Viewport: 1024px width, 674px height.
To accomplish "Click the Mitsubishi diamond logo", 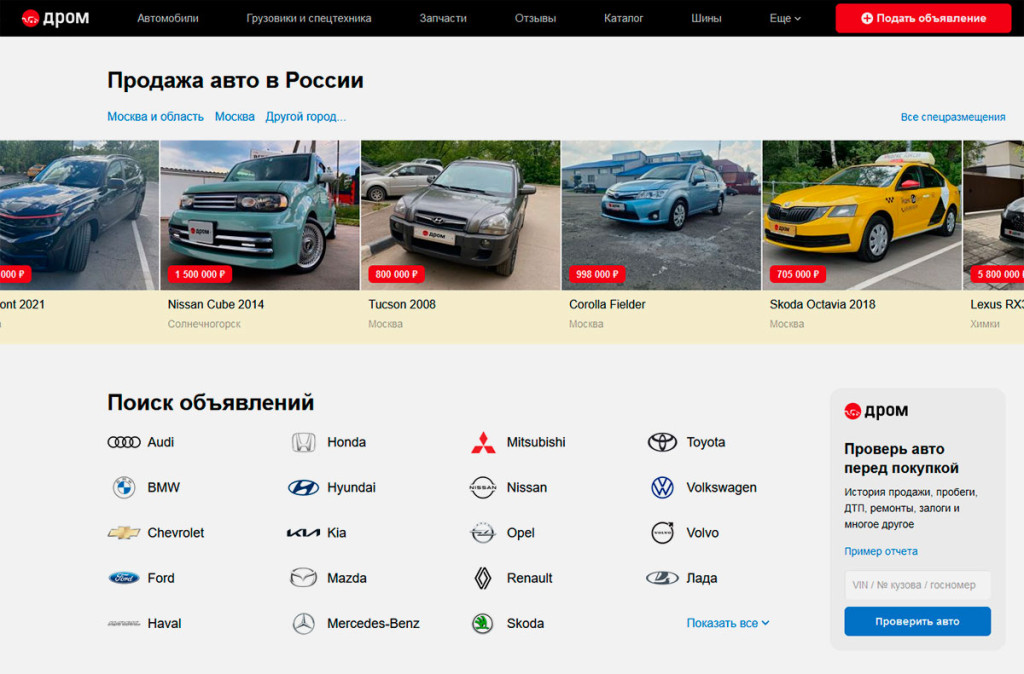I will pos(483,442).
